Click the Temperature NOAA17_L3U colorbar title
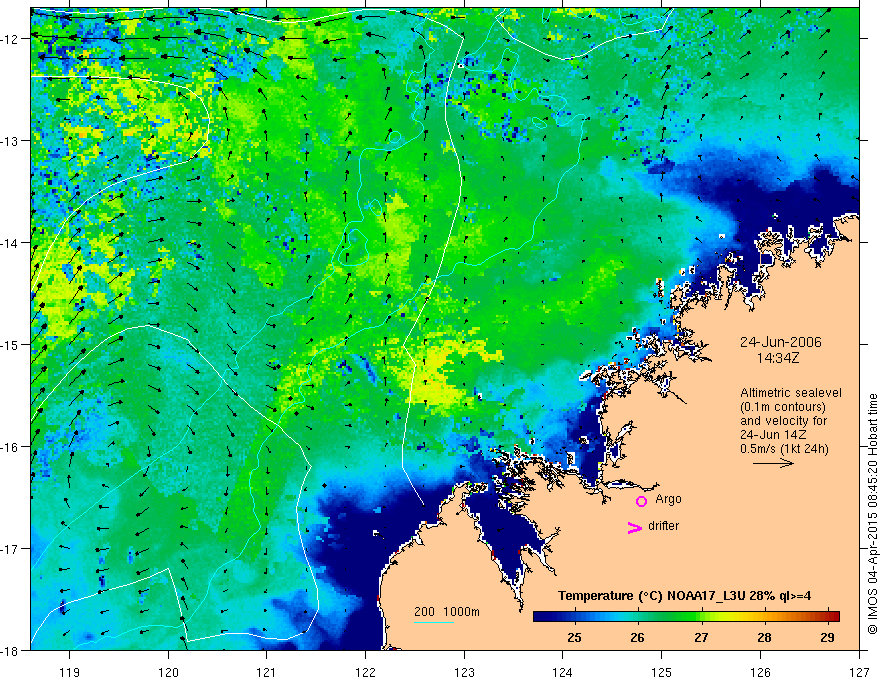 [684, 595]
